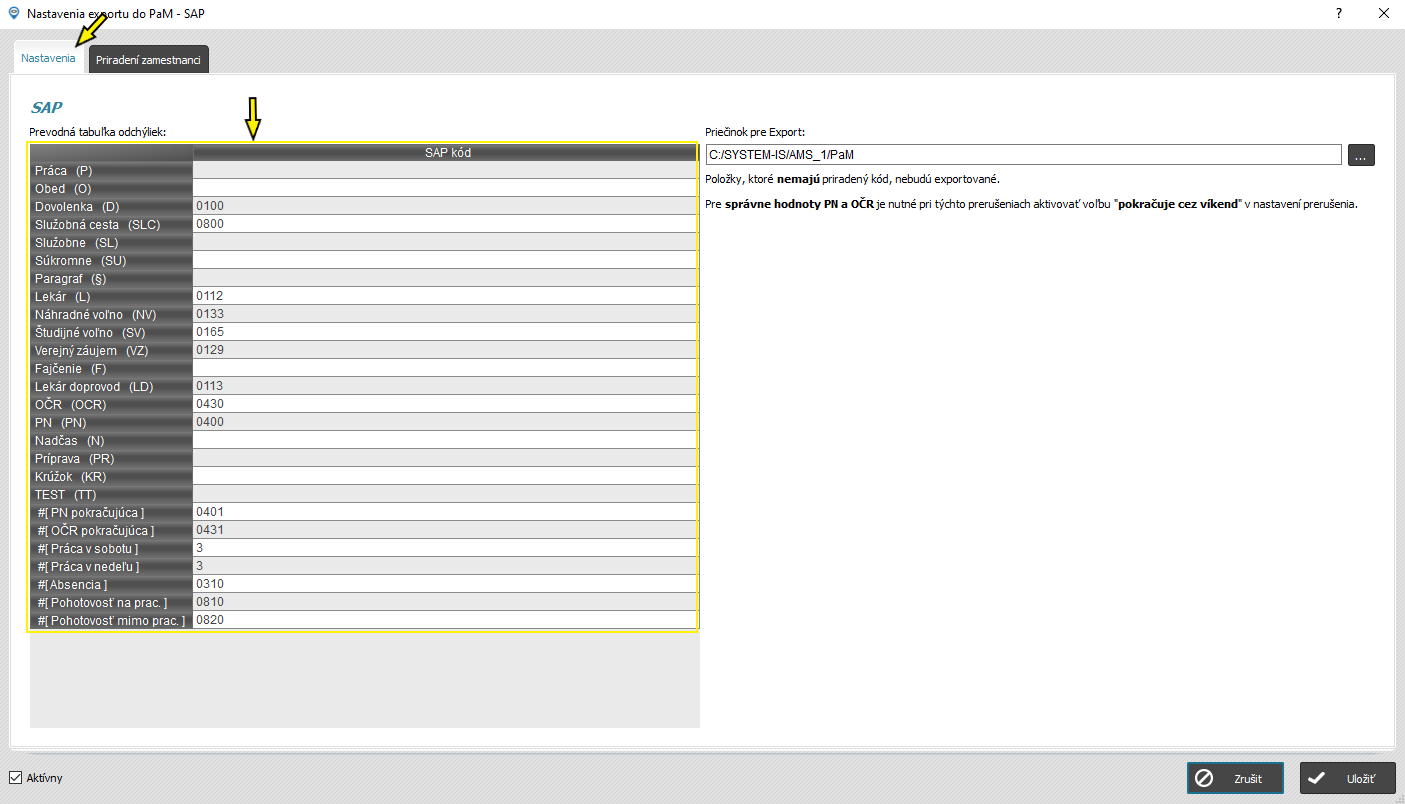Browse for export folder with the ... button

tap(1361, 155)
